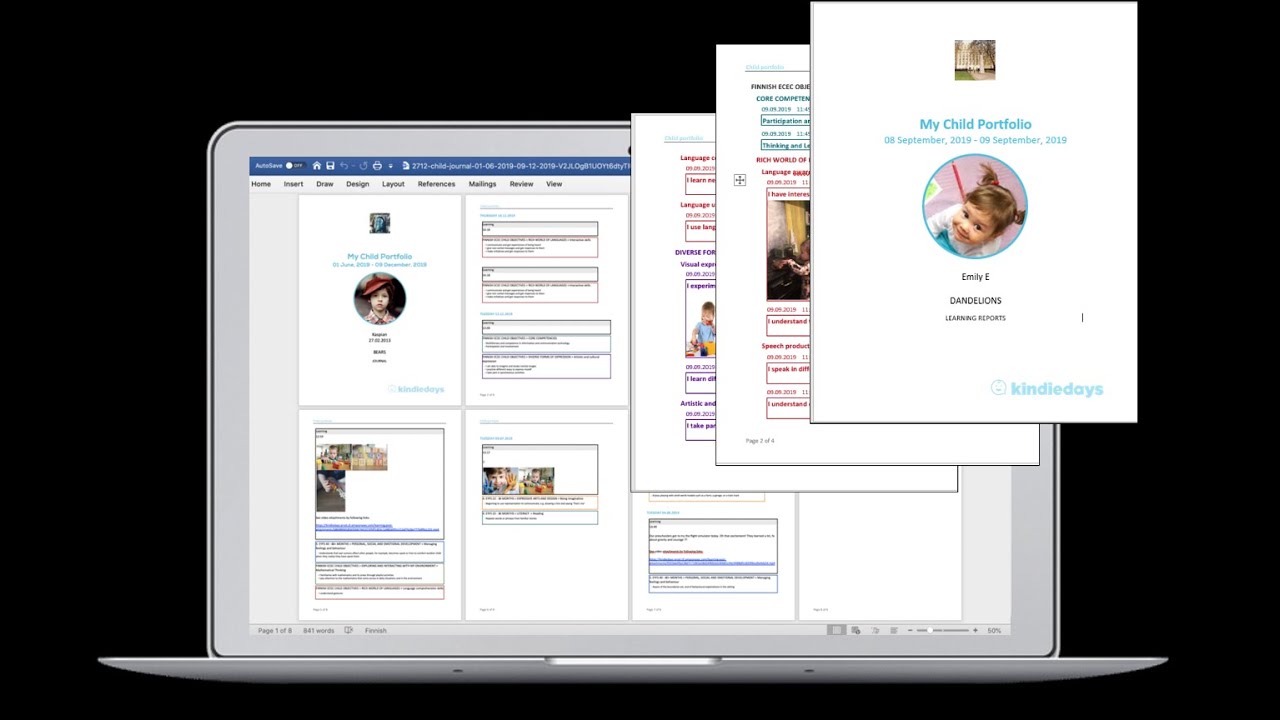
Task: Click the 'DANDELIONS' group name
Action: [975, 300]
